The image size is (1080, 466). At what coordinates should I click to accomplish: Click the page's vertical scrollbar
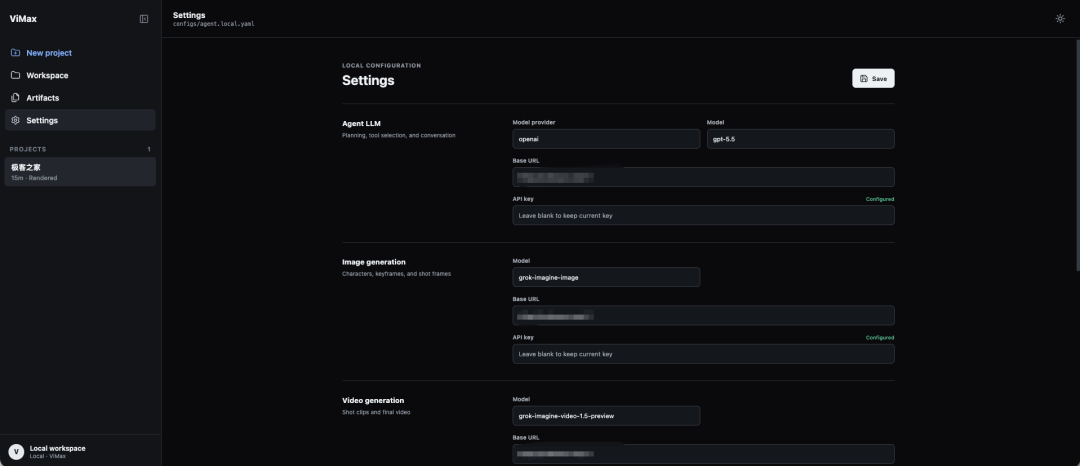[1077, 155]
